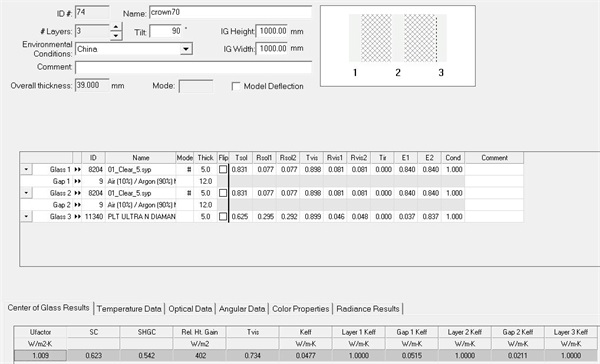
Task: Expand the Glass 1 row dropdown arrow
Action: click(x=26, y=170)
